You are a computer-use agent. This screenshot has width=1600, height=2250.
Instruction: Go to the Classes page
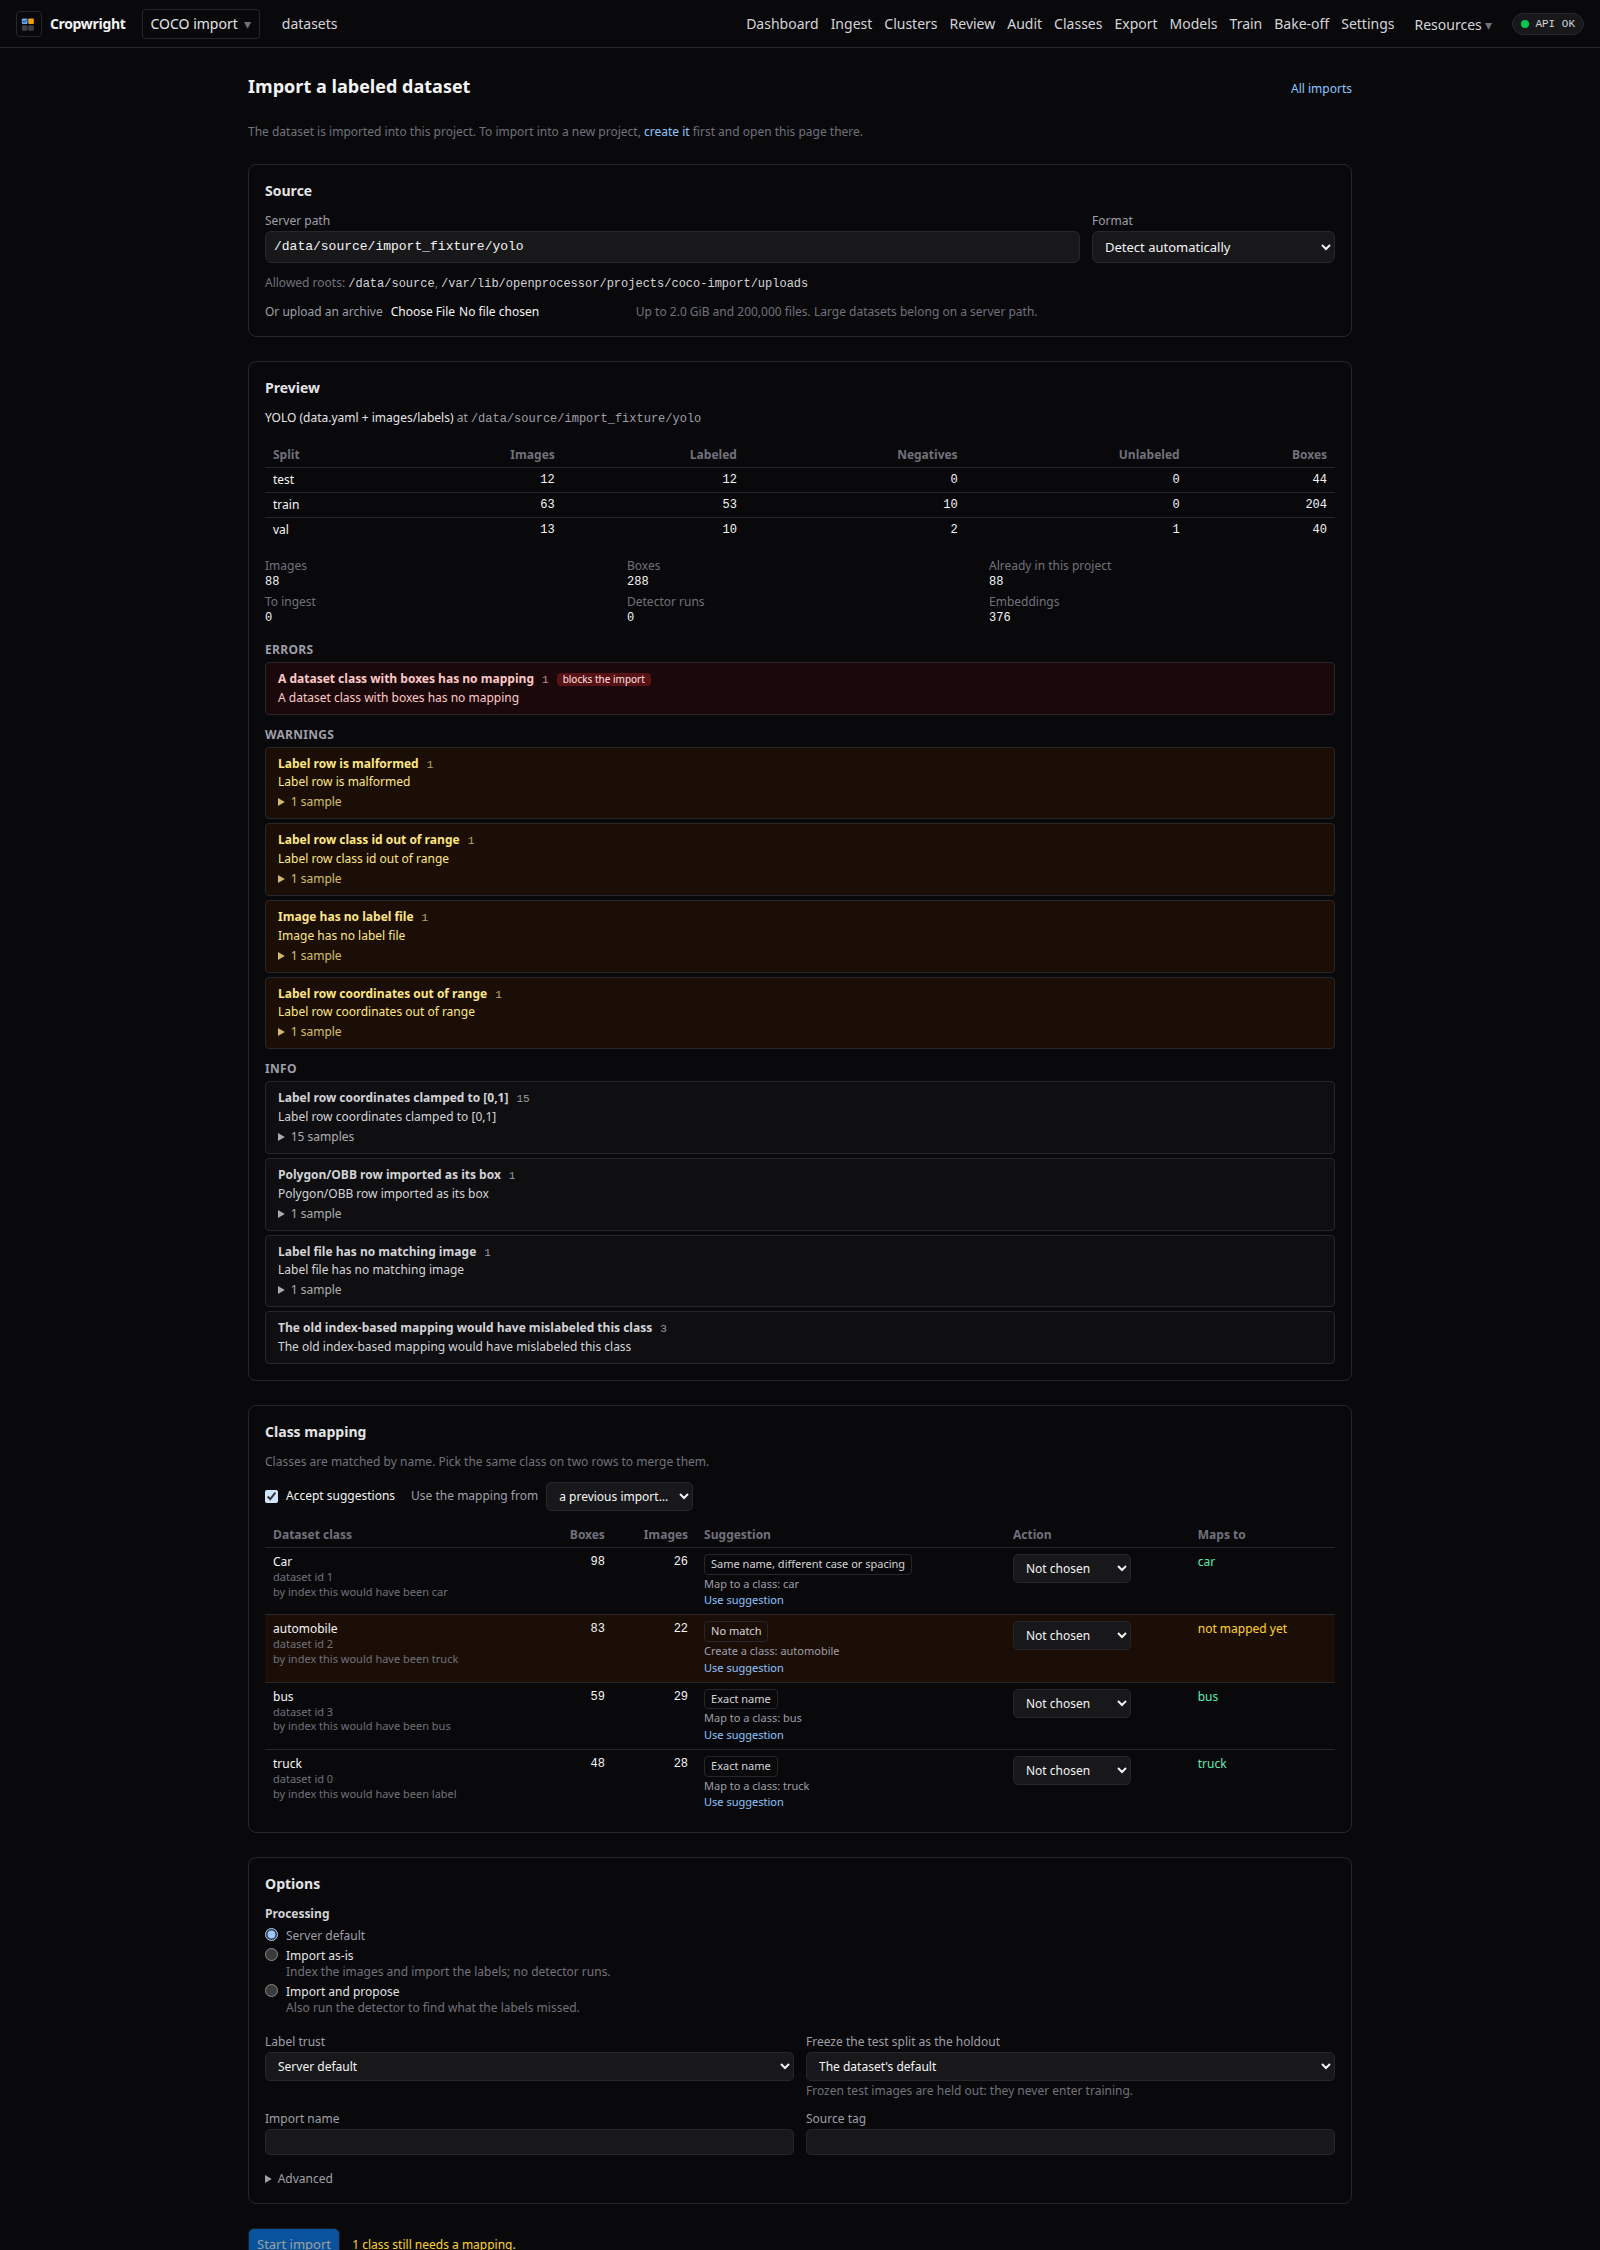(1078, 24)
